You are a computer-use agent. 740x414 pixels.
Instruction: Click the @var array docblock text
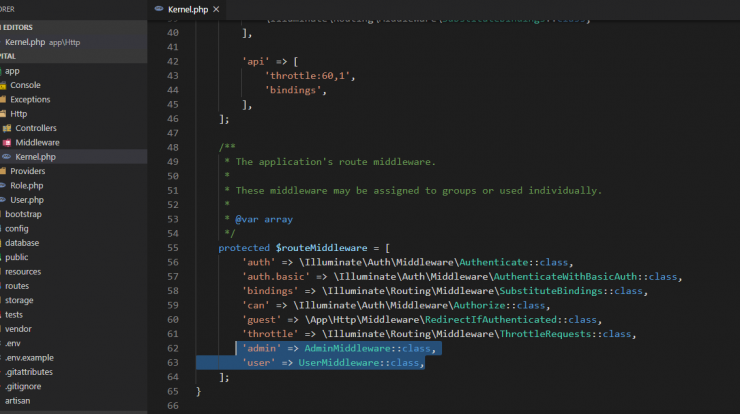pyautogui.click(x=264, y=219)
